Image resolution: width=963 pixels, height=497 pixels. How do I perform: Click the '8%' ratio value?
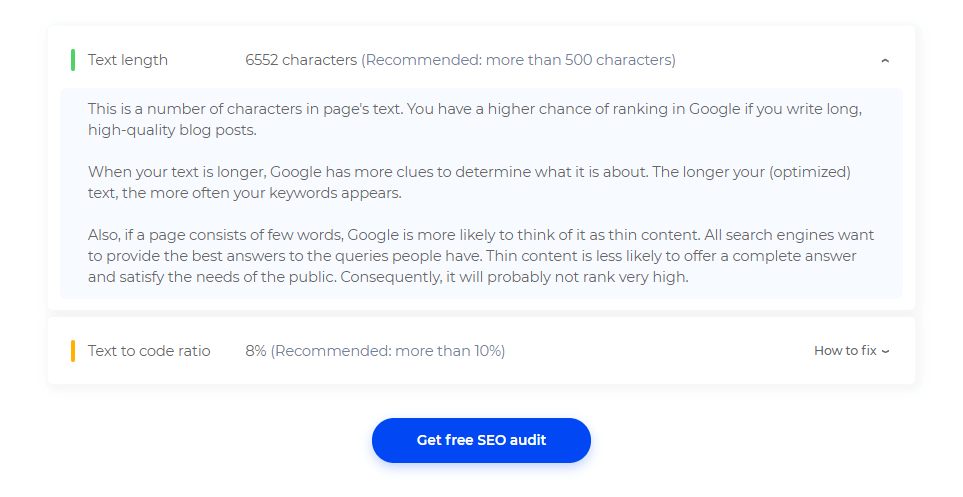click(x=255, y=351)
